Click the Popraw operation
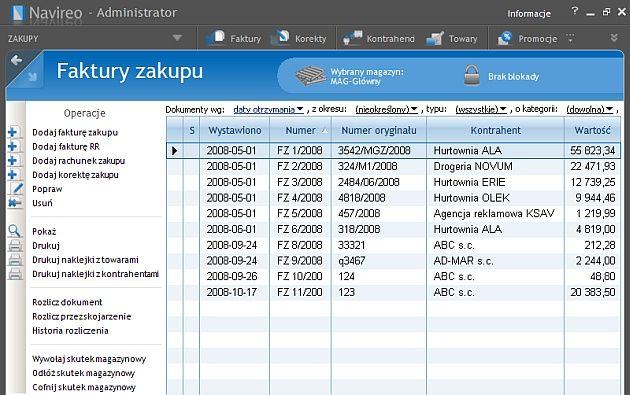This screenshot has width=630, height=395. tap(47, 189)
